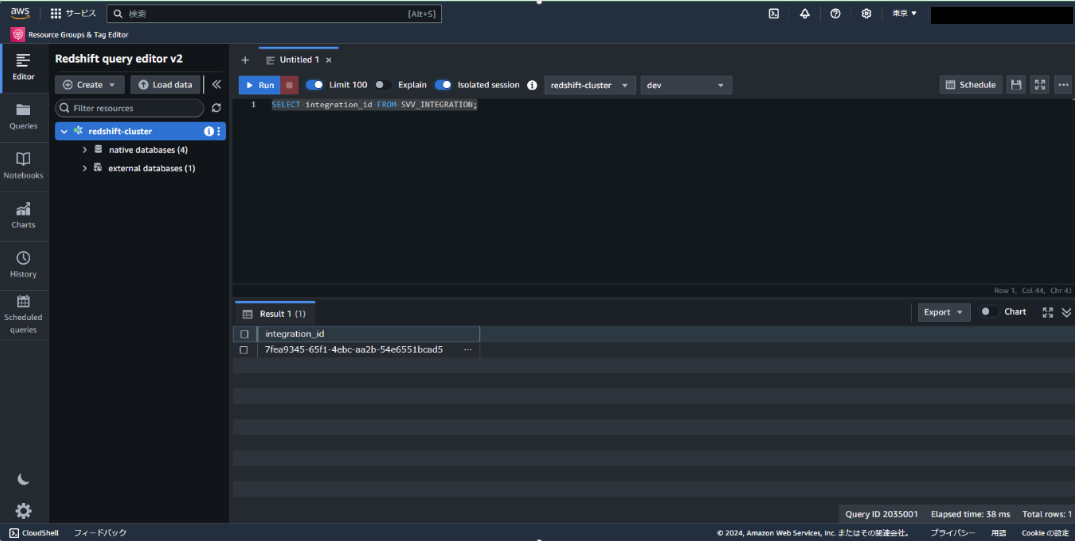Refresh the resources list
Viewport: 1075px width, 541px height.
tap(217, 108)
